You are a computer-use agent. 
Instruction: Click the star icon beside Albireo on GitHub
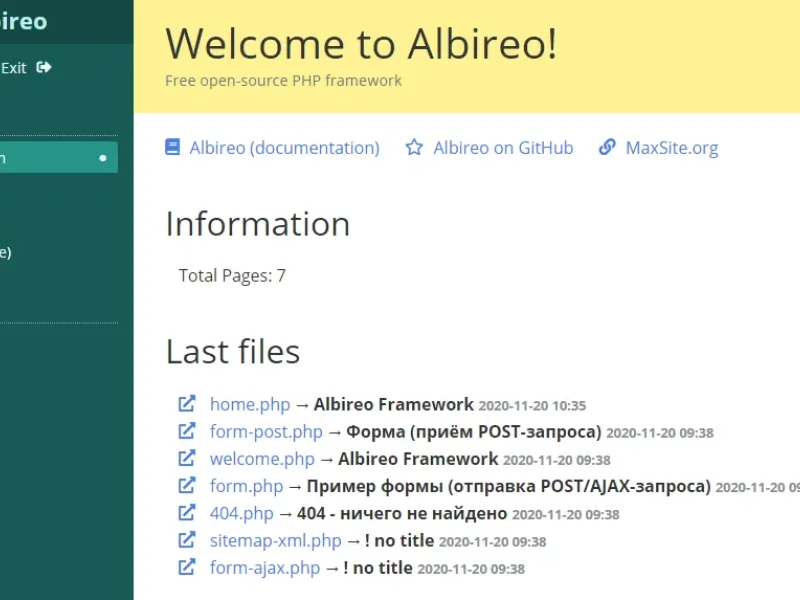pos(413,147)
